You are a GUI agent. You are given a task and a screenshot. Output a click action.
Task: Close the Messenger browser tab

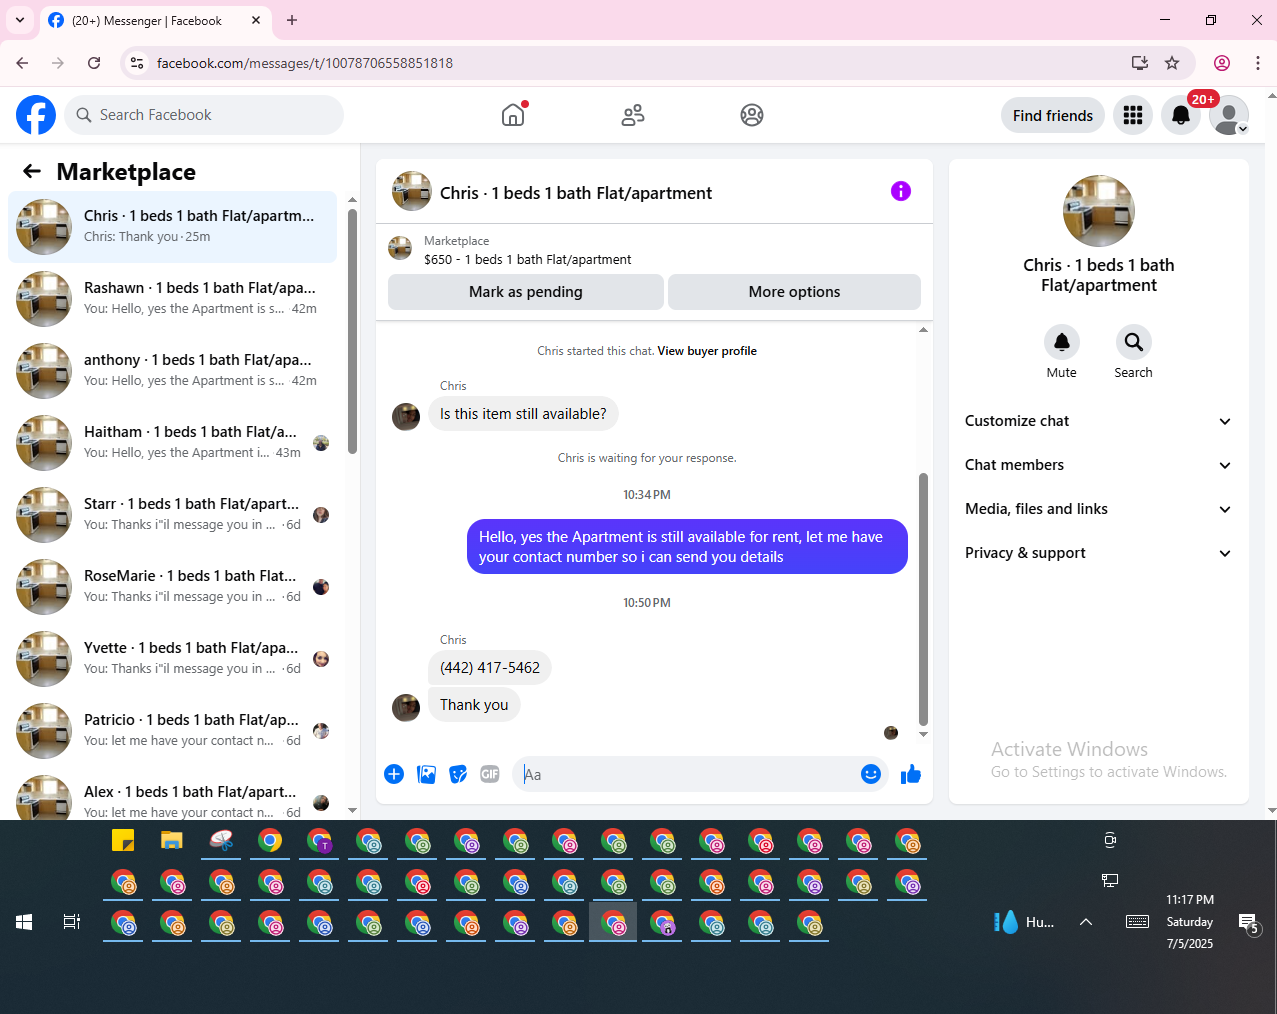point(256,20)
